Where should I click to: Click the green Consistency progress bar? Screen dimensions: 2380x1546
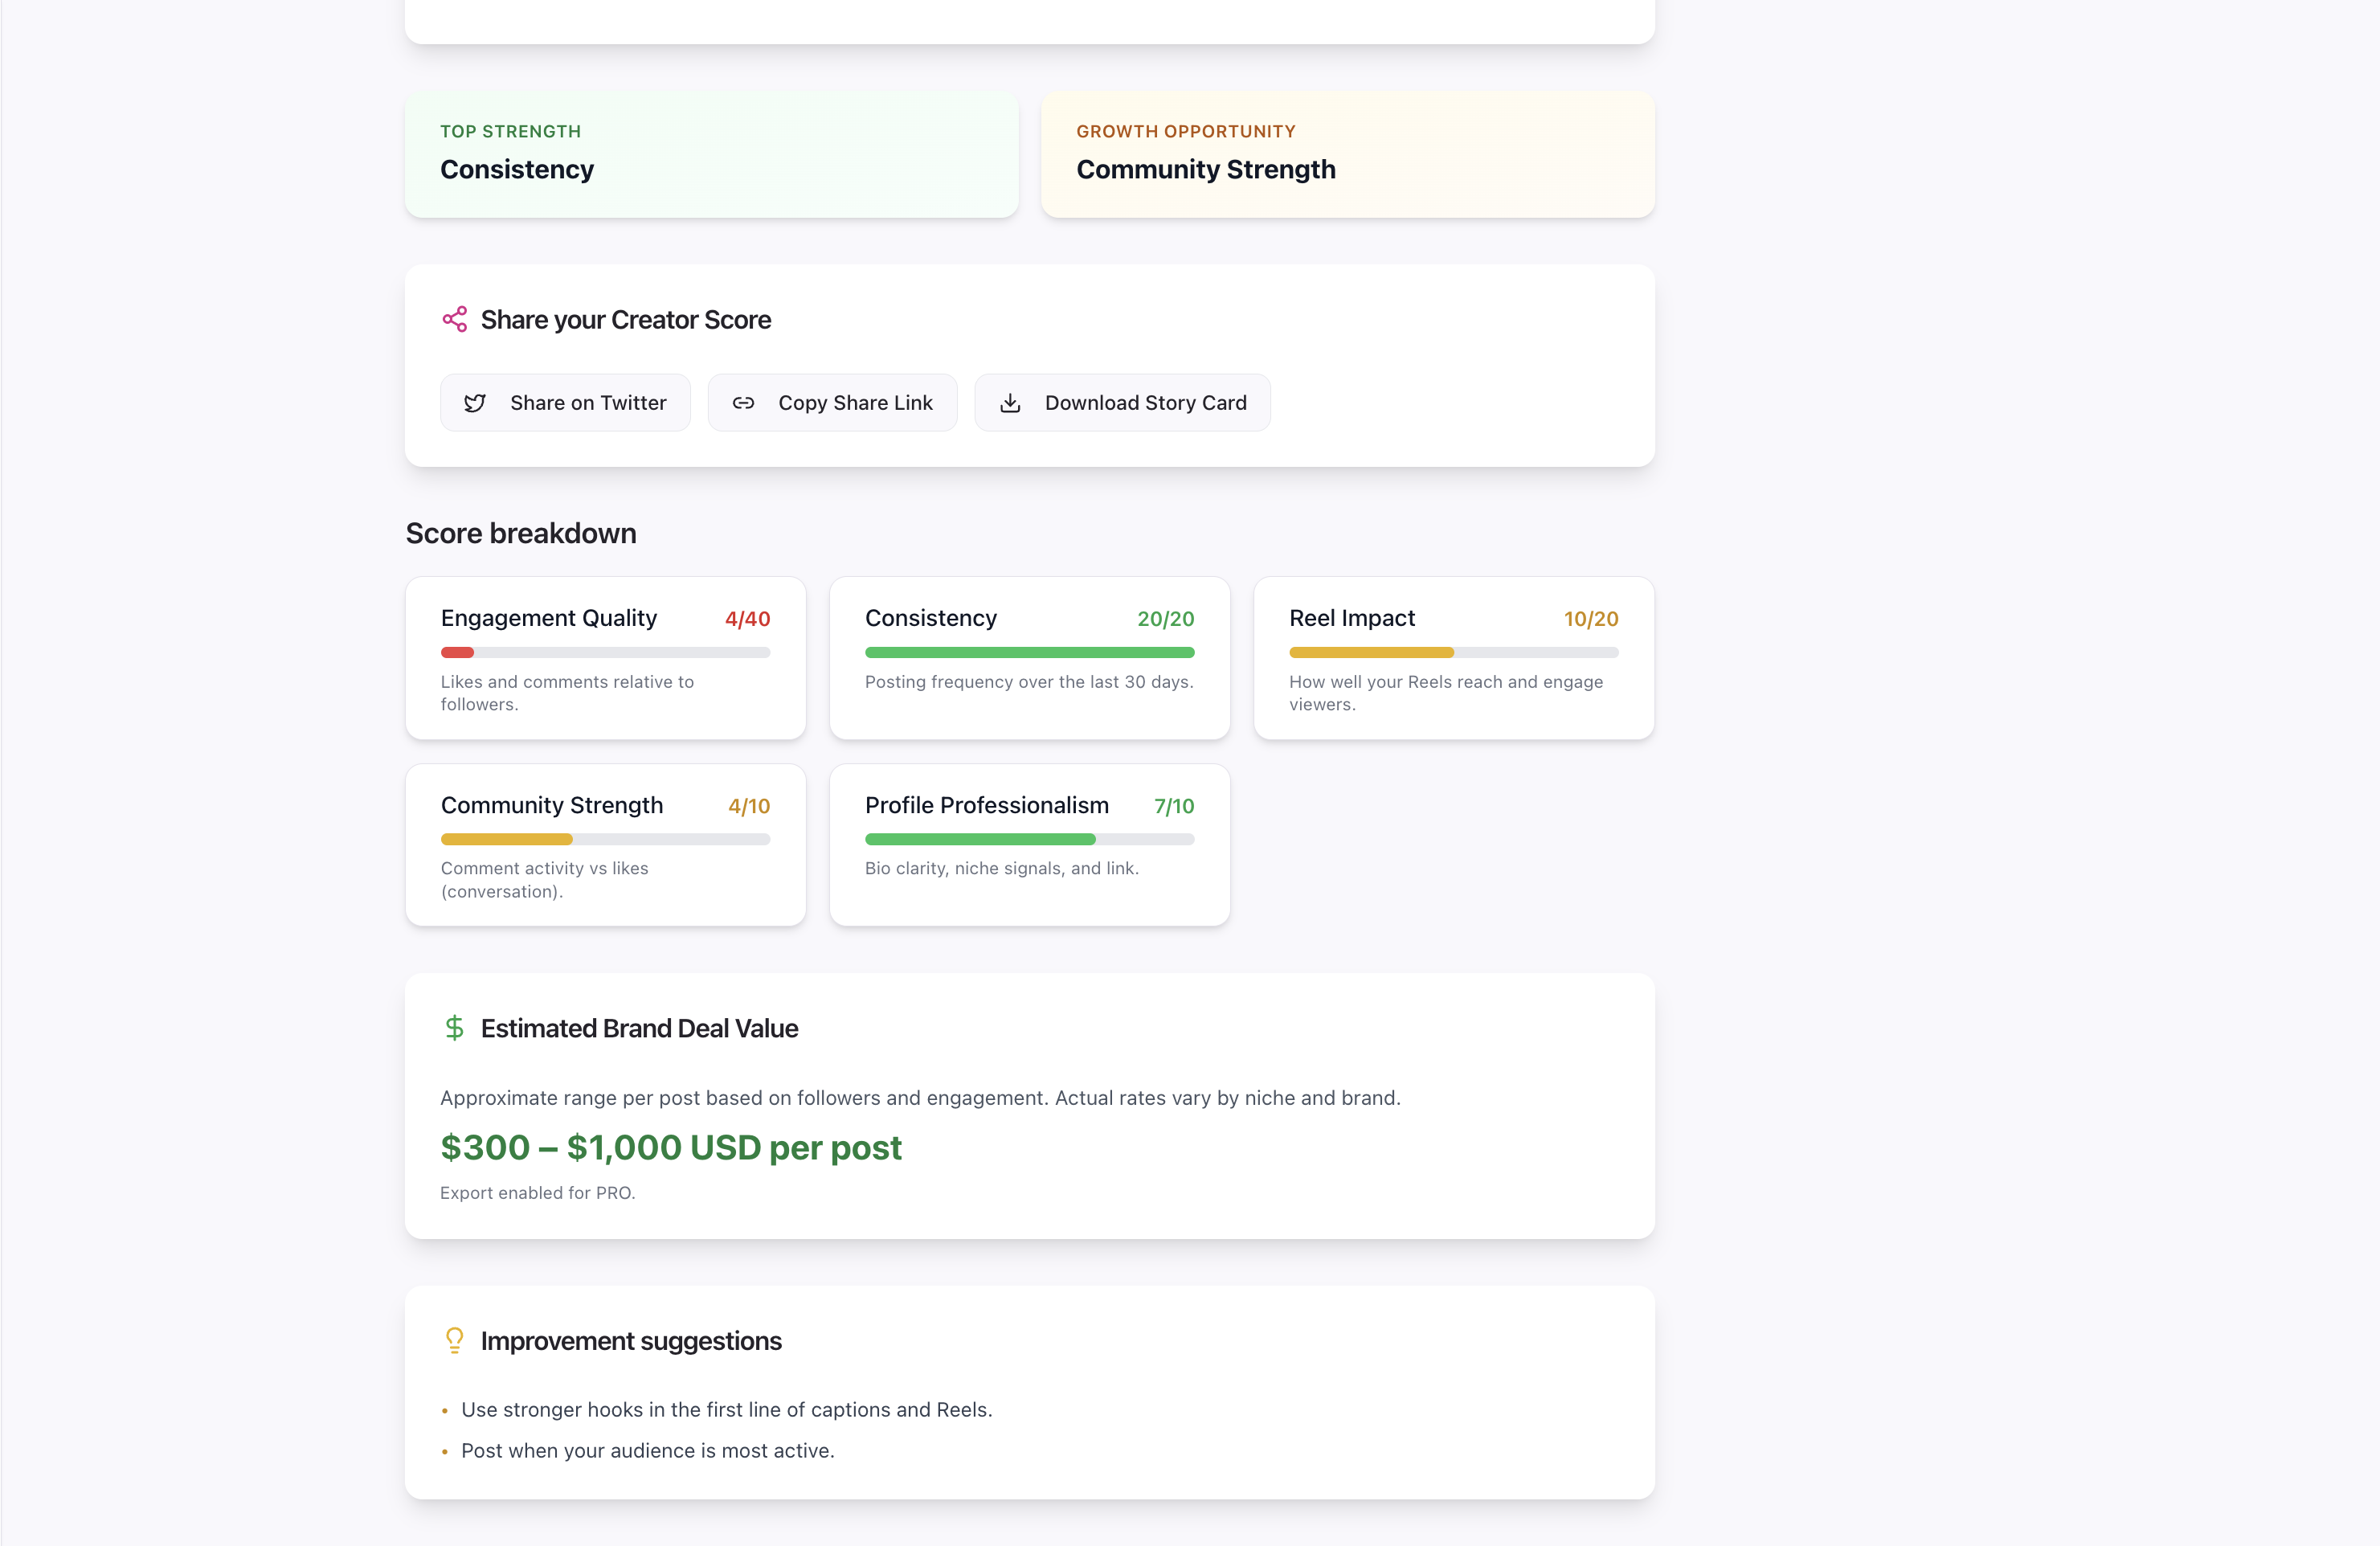(1029, 652)
